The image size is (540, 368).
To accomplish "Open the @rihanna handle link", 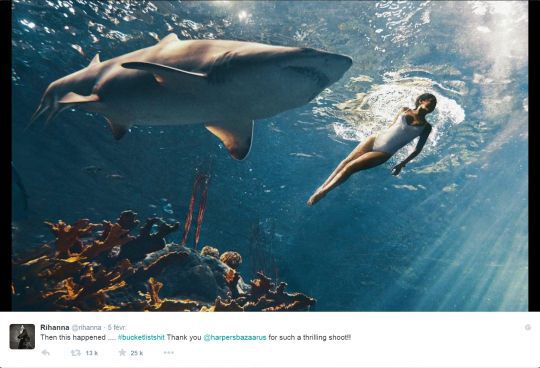I will pyautogui.click(x=86, y=327).
